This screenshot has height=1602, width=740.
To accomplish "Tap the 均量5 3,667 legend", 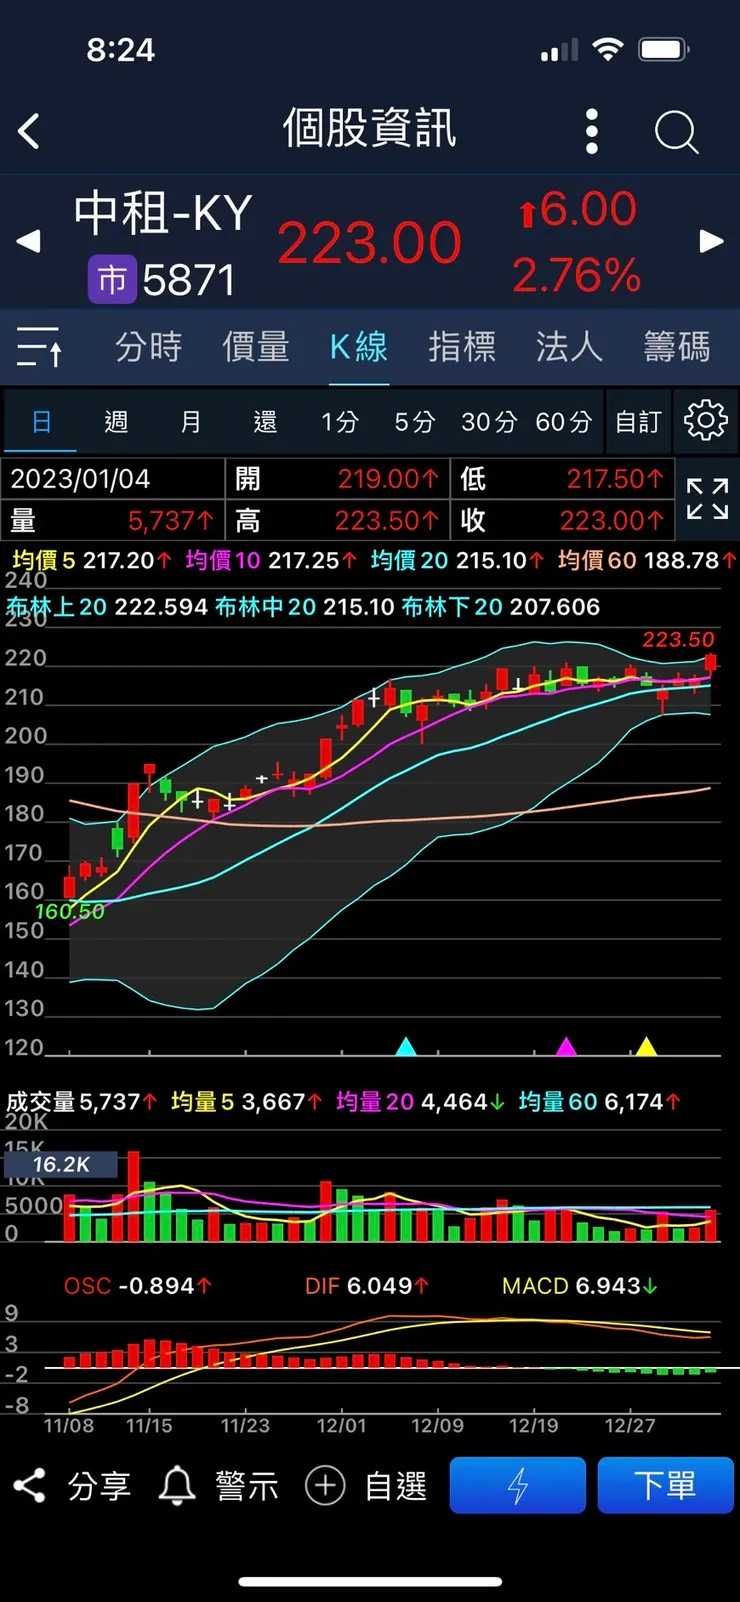I will pyautogui.click(x=247, y=1102).
